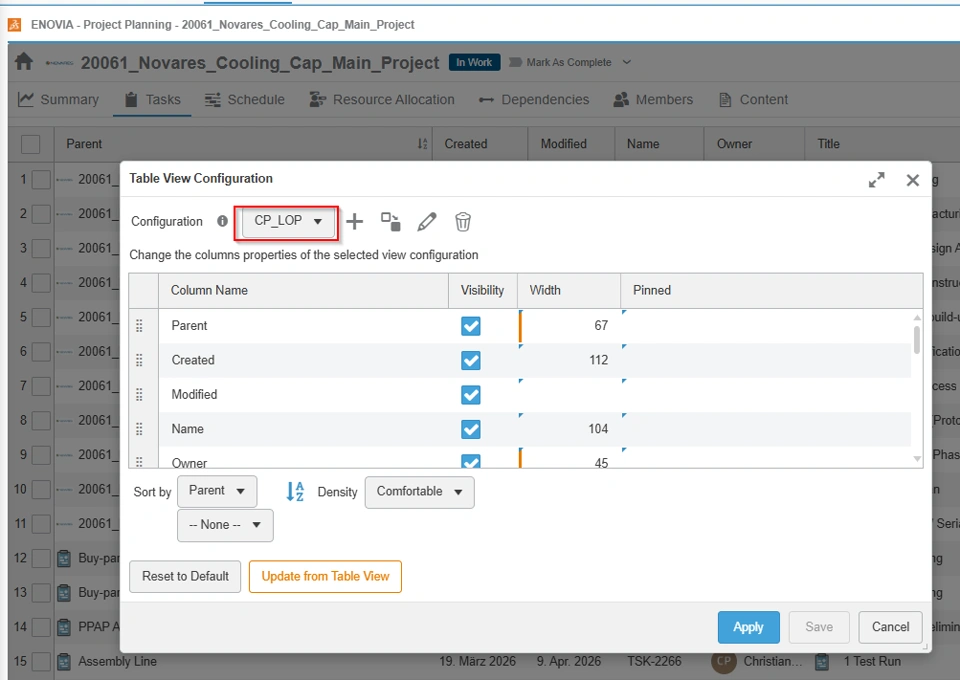The height and width of the screenshot is (680, 960).
Task: Click the drag handle of Modified row
Action: [139, 394]
